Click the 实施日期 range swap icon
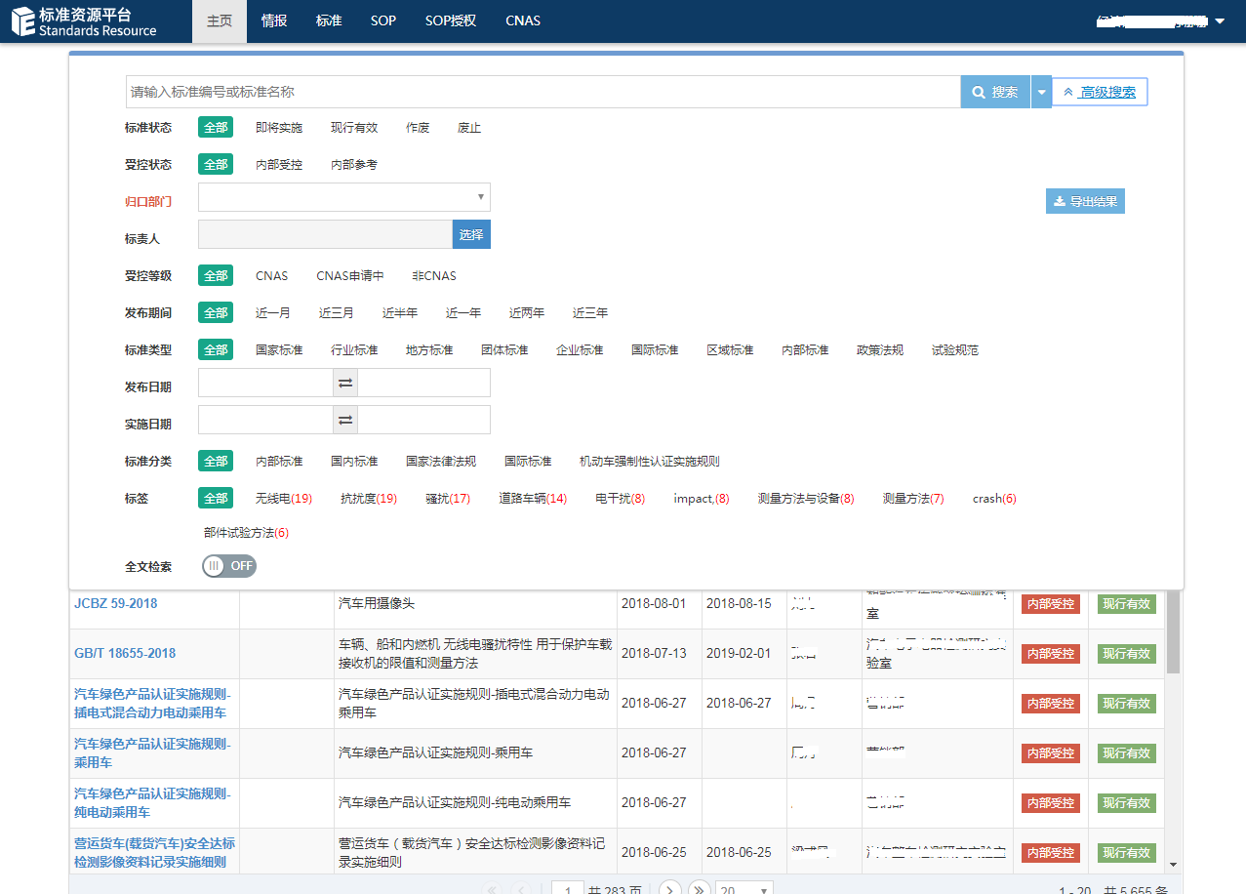1246x894 pixels. tap(345, 420)
